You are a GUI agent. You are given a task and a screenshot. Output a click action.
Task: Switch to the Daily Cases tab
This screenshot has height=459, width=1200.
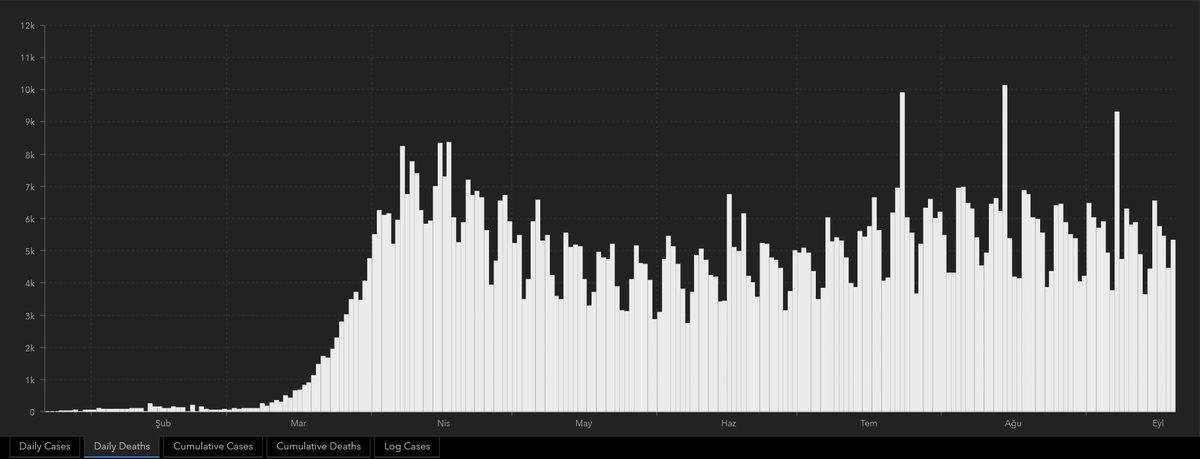click(44, 446)
